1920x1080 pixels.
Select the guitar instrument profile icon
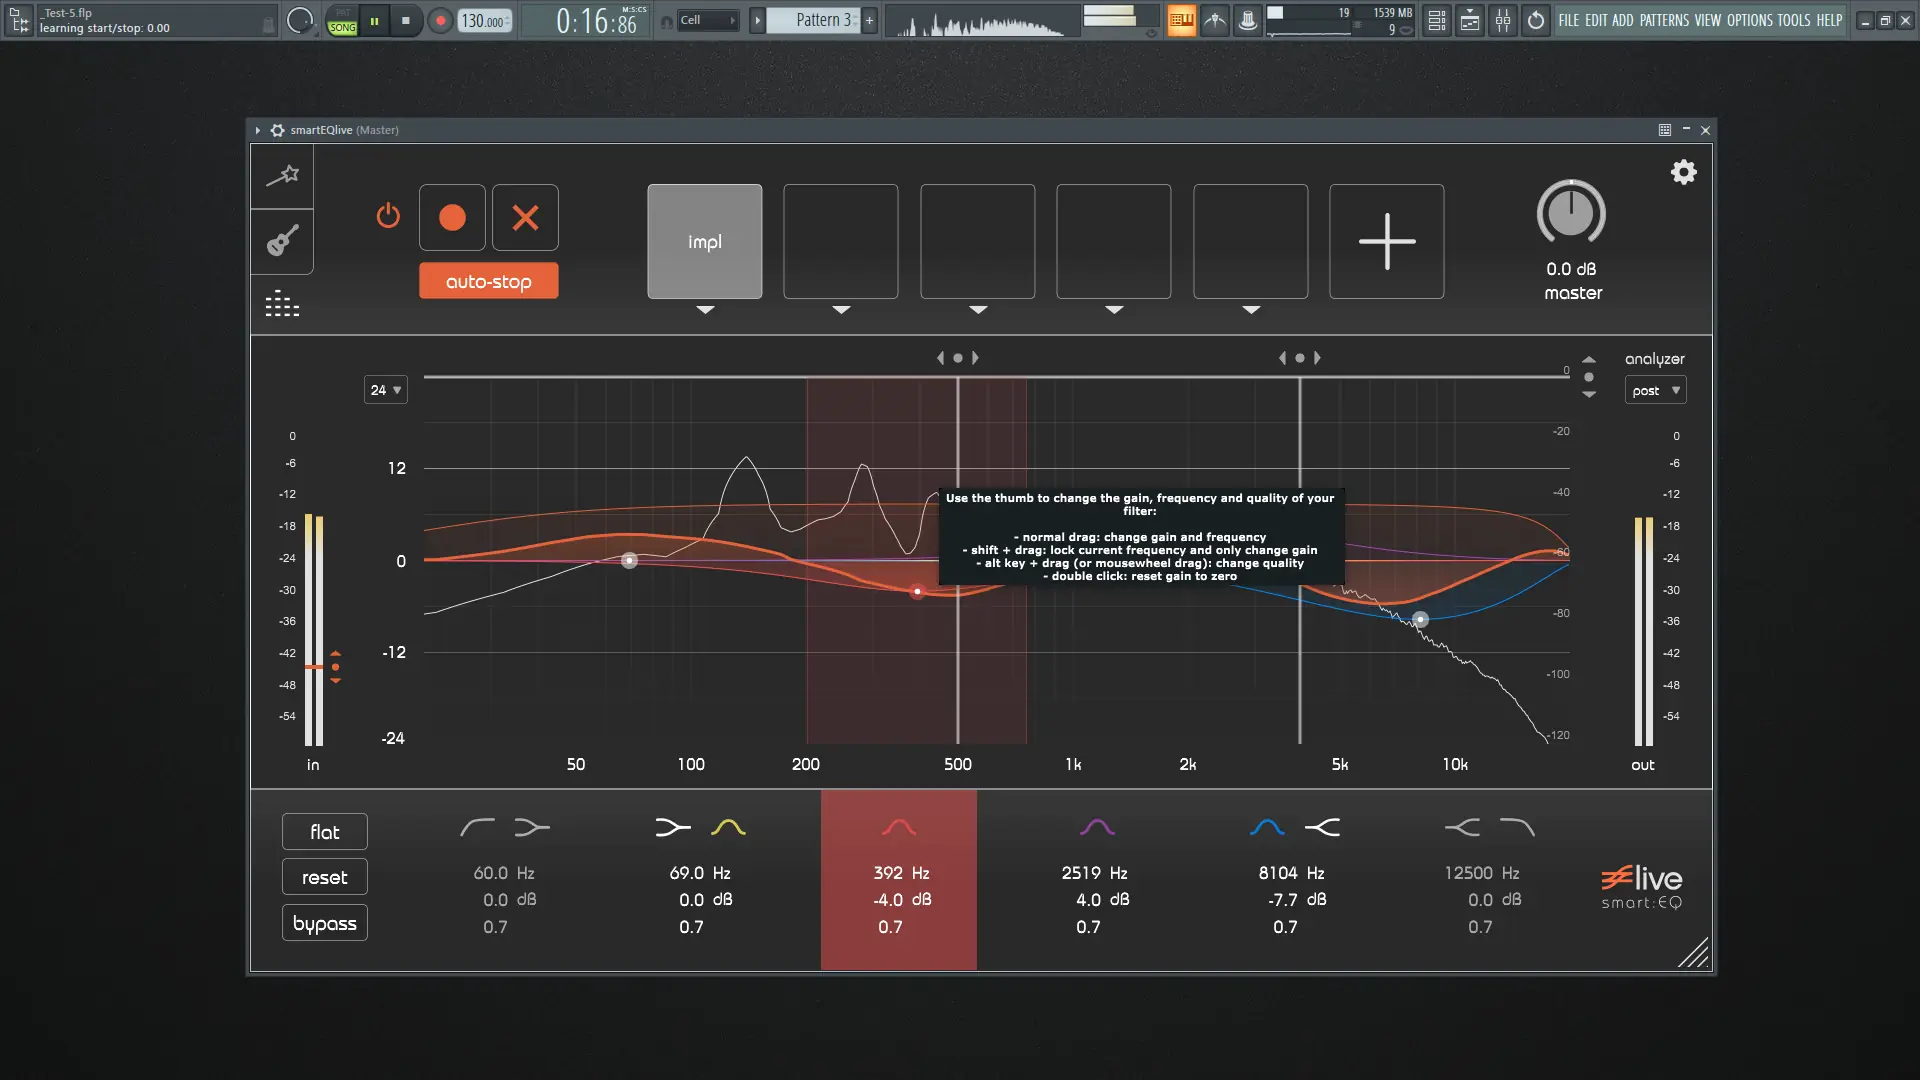[x=282, y=241]
